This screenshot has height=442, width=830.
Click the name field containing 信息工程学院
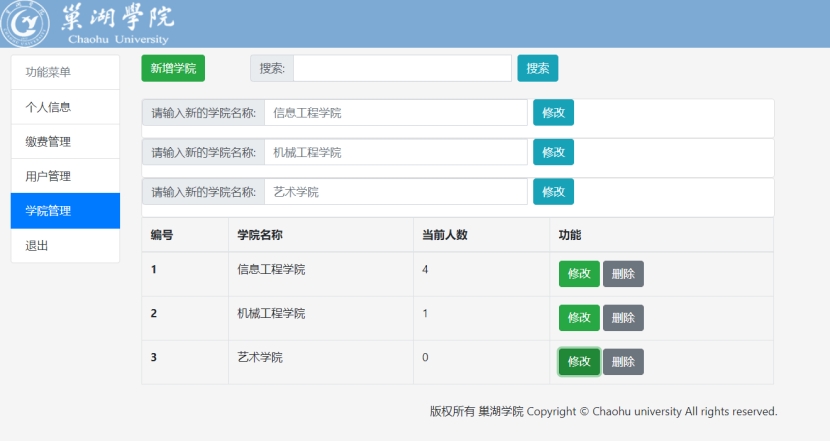(x=395, y=113)
